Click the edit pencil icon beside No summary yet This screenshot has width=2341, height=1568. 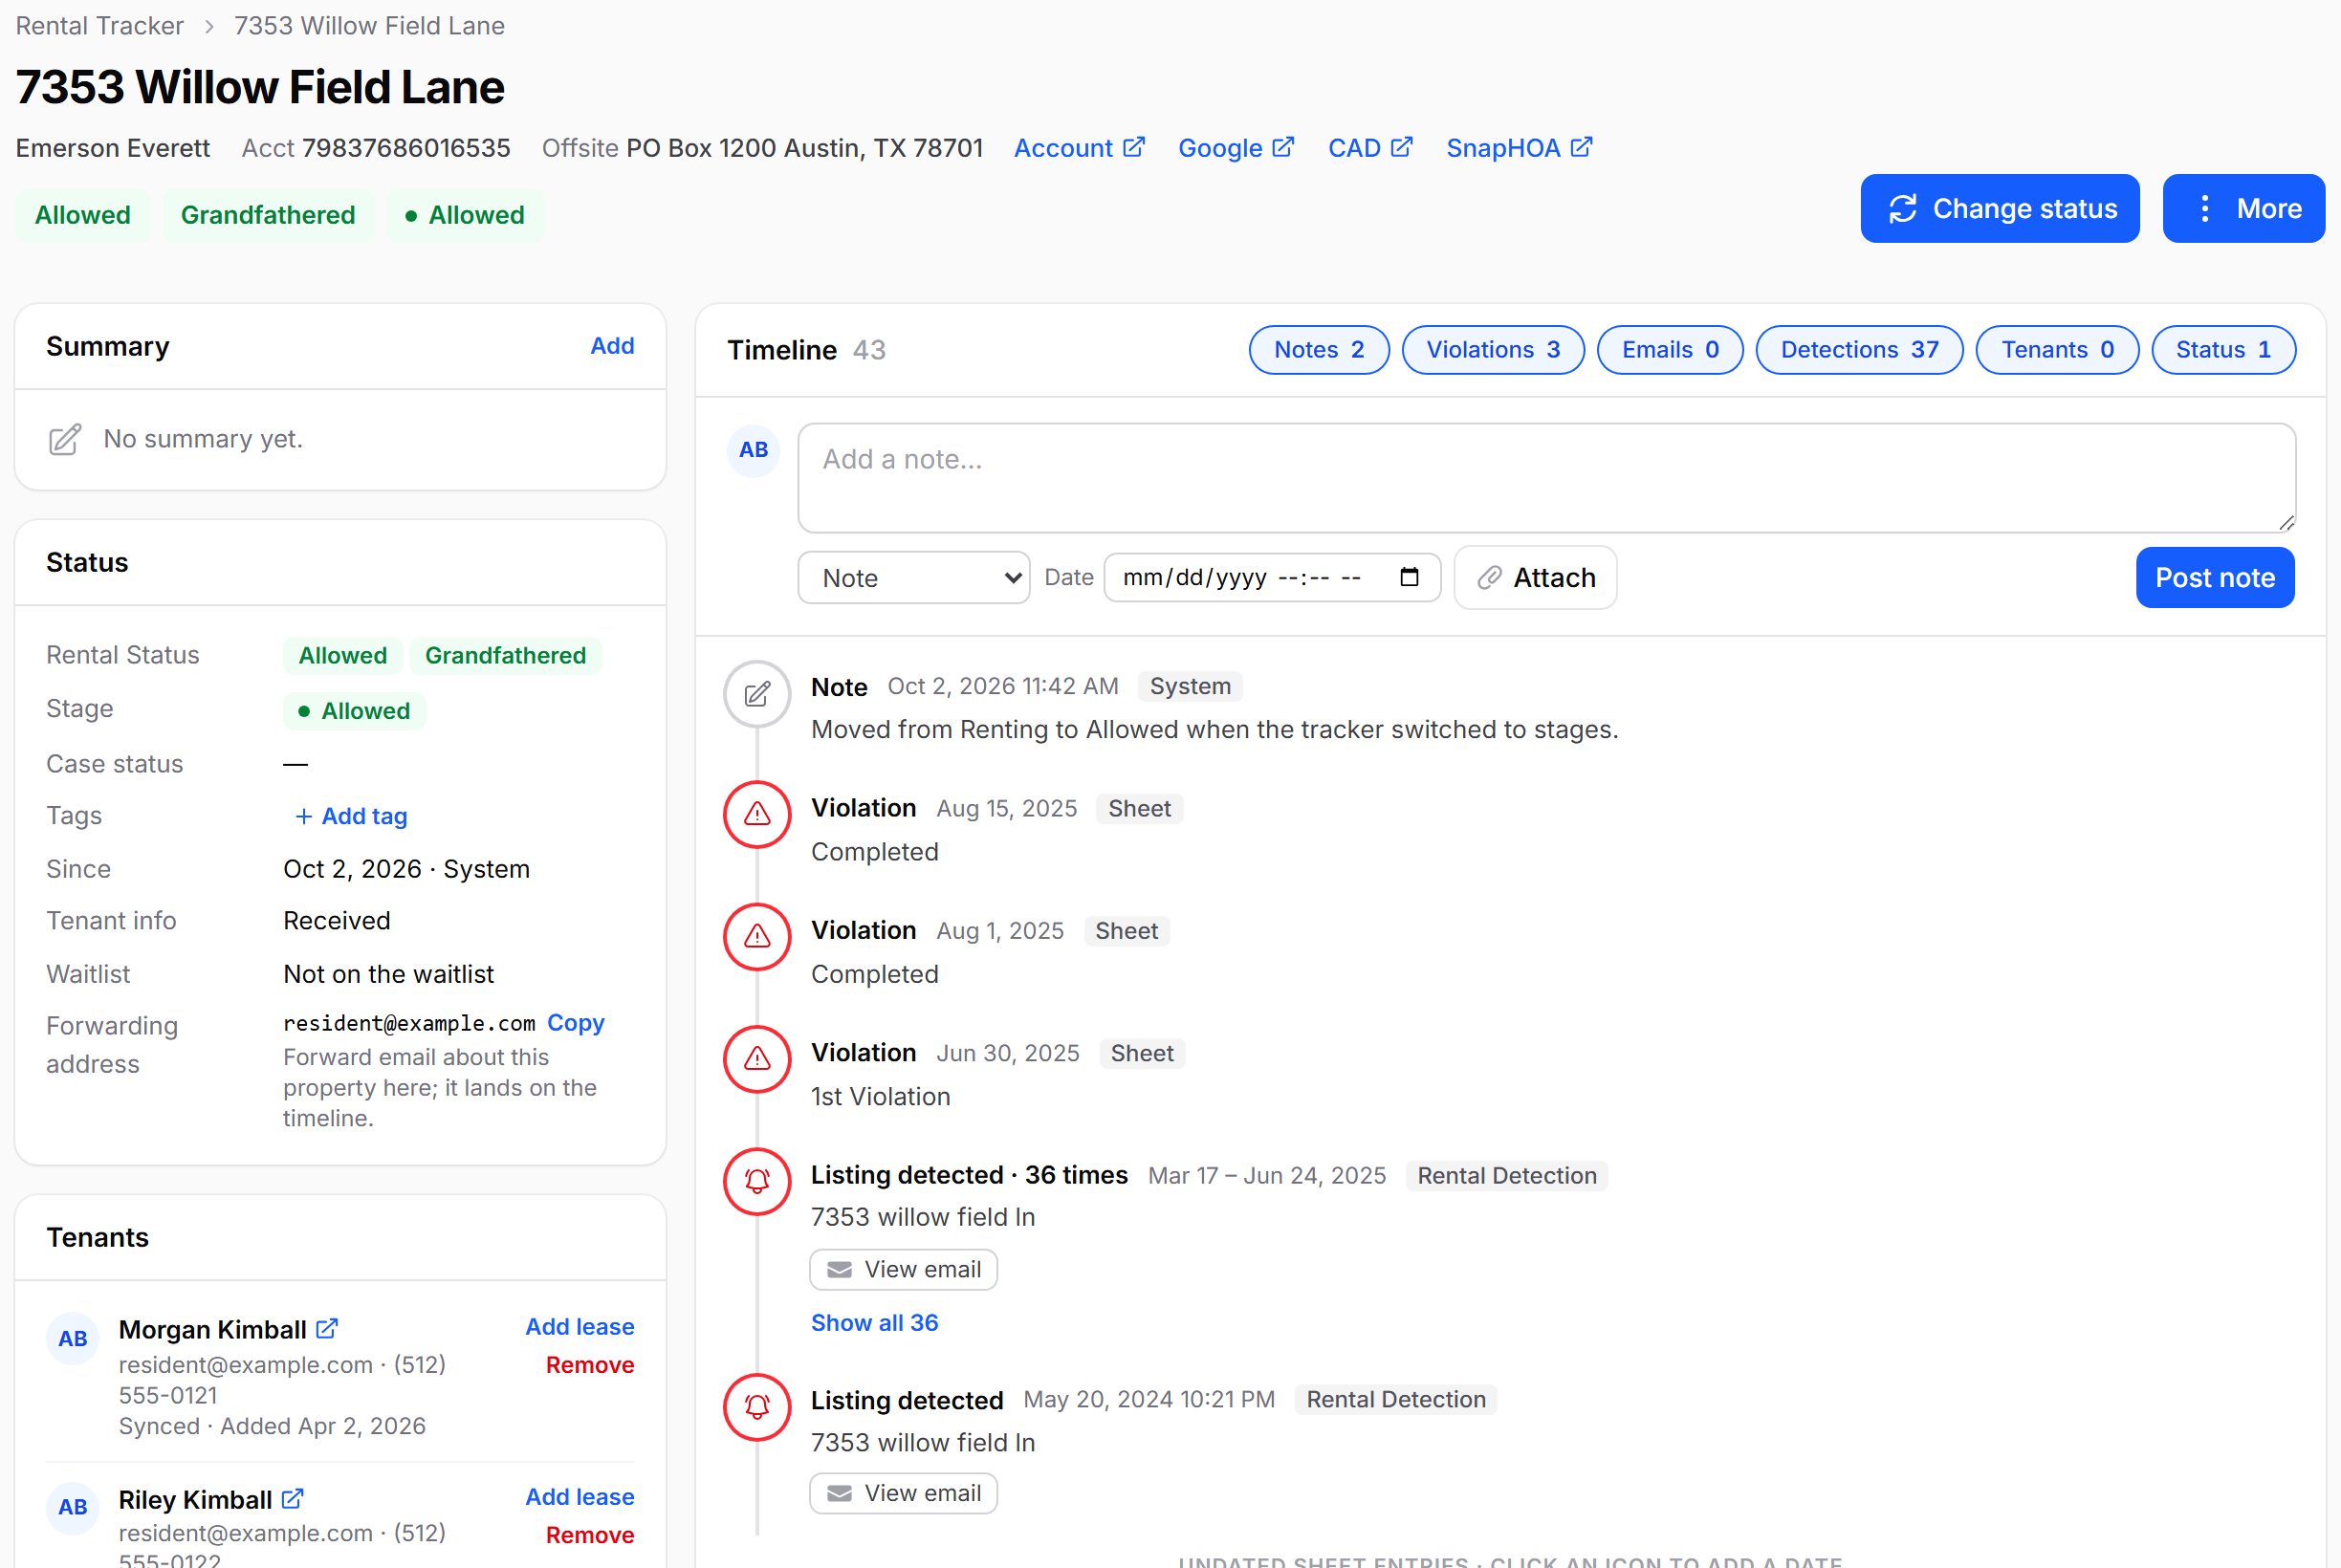(x=65, y=439)
